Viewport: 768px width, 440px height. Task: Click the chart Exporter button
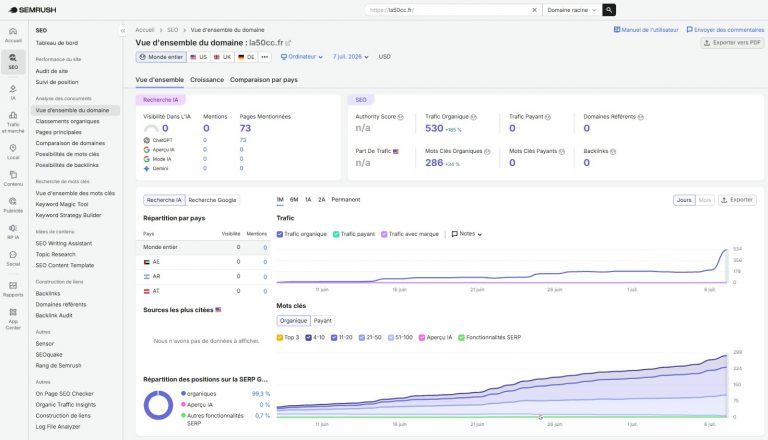point(737,200)
